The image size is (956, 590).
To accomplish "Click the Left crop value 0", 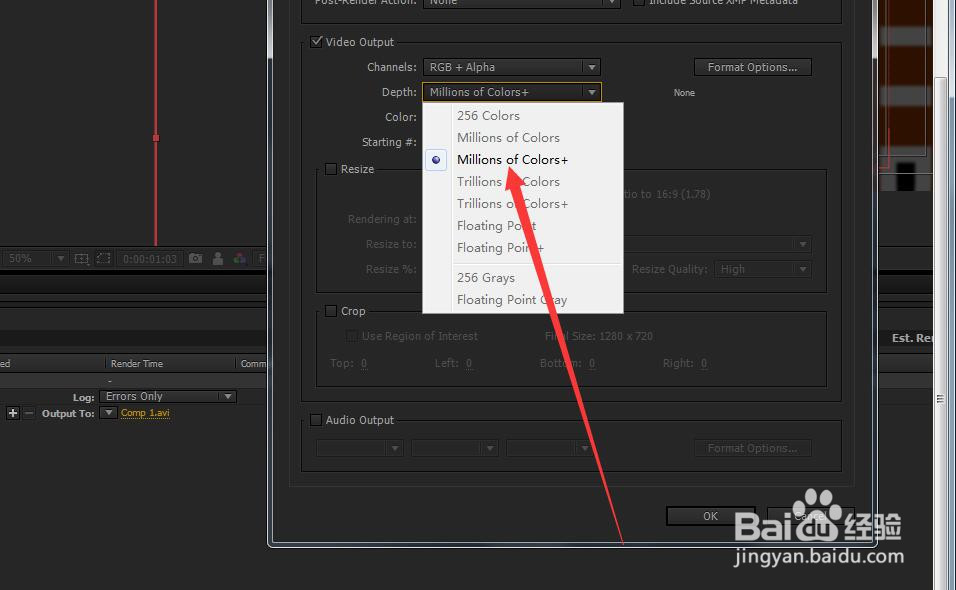I will [x=469, y=363].
